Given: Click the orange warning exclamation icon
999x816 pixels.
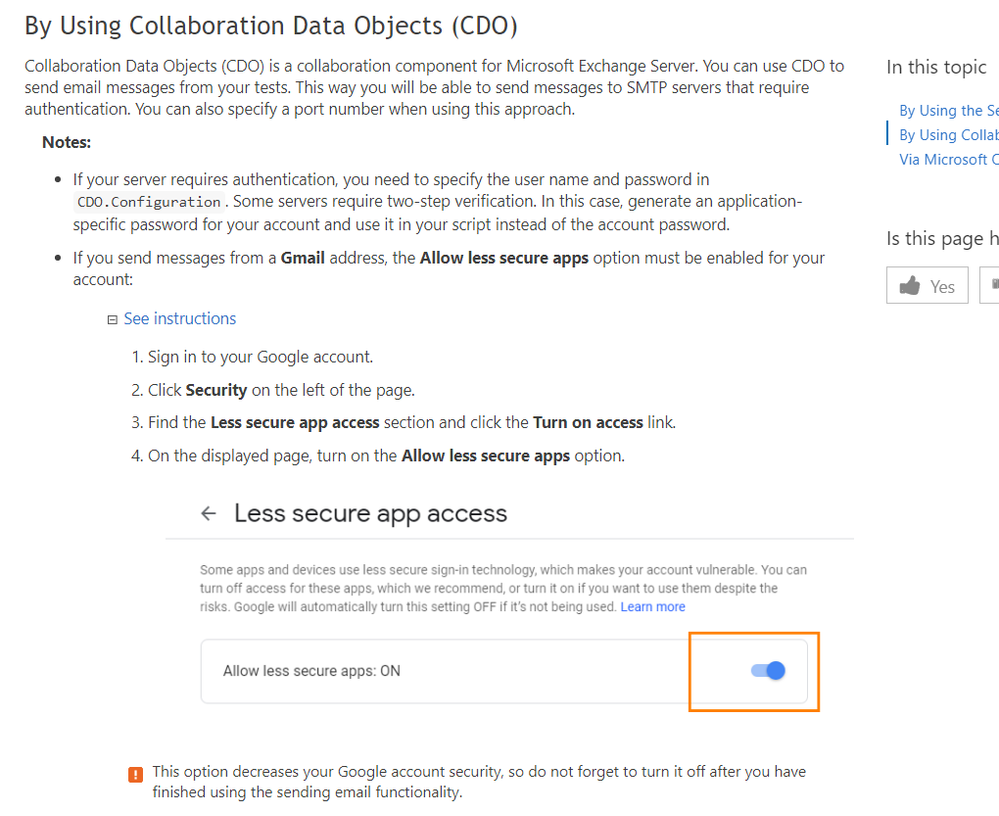Looking at the screenshot, I should 135,774.
